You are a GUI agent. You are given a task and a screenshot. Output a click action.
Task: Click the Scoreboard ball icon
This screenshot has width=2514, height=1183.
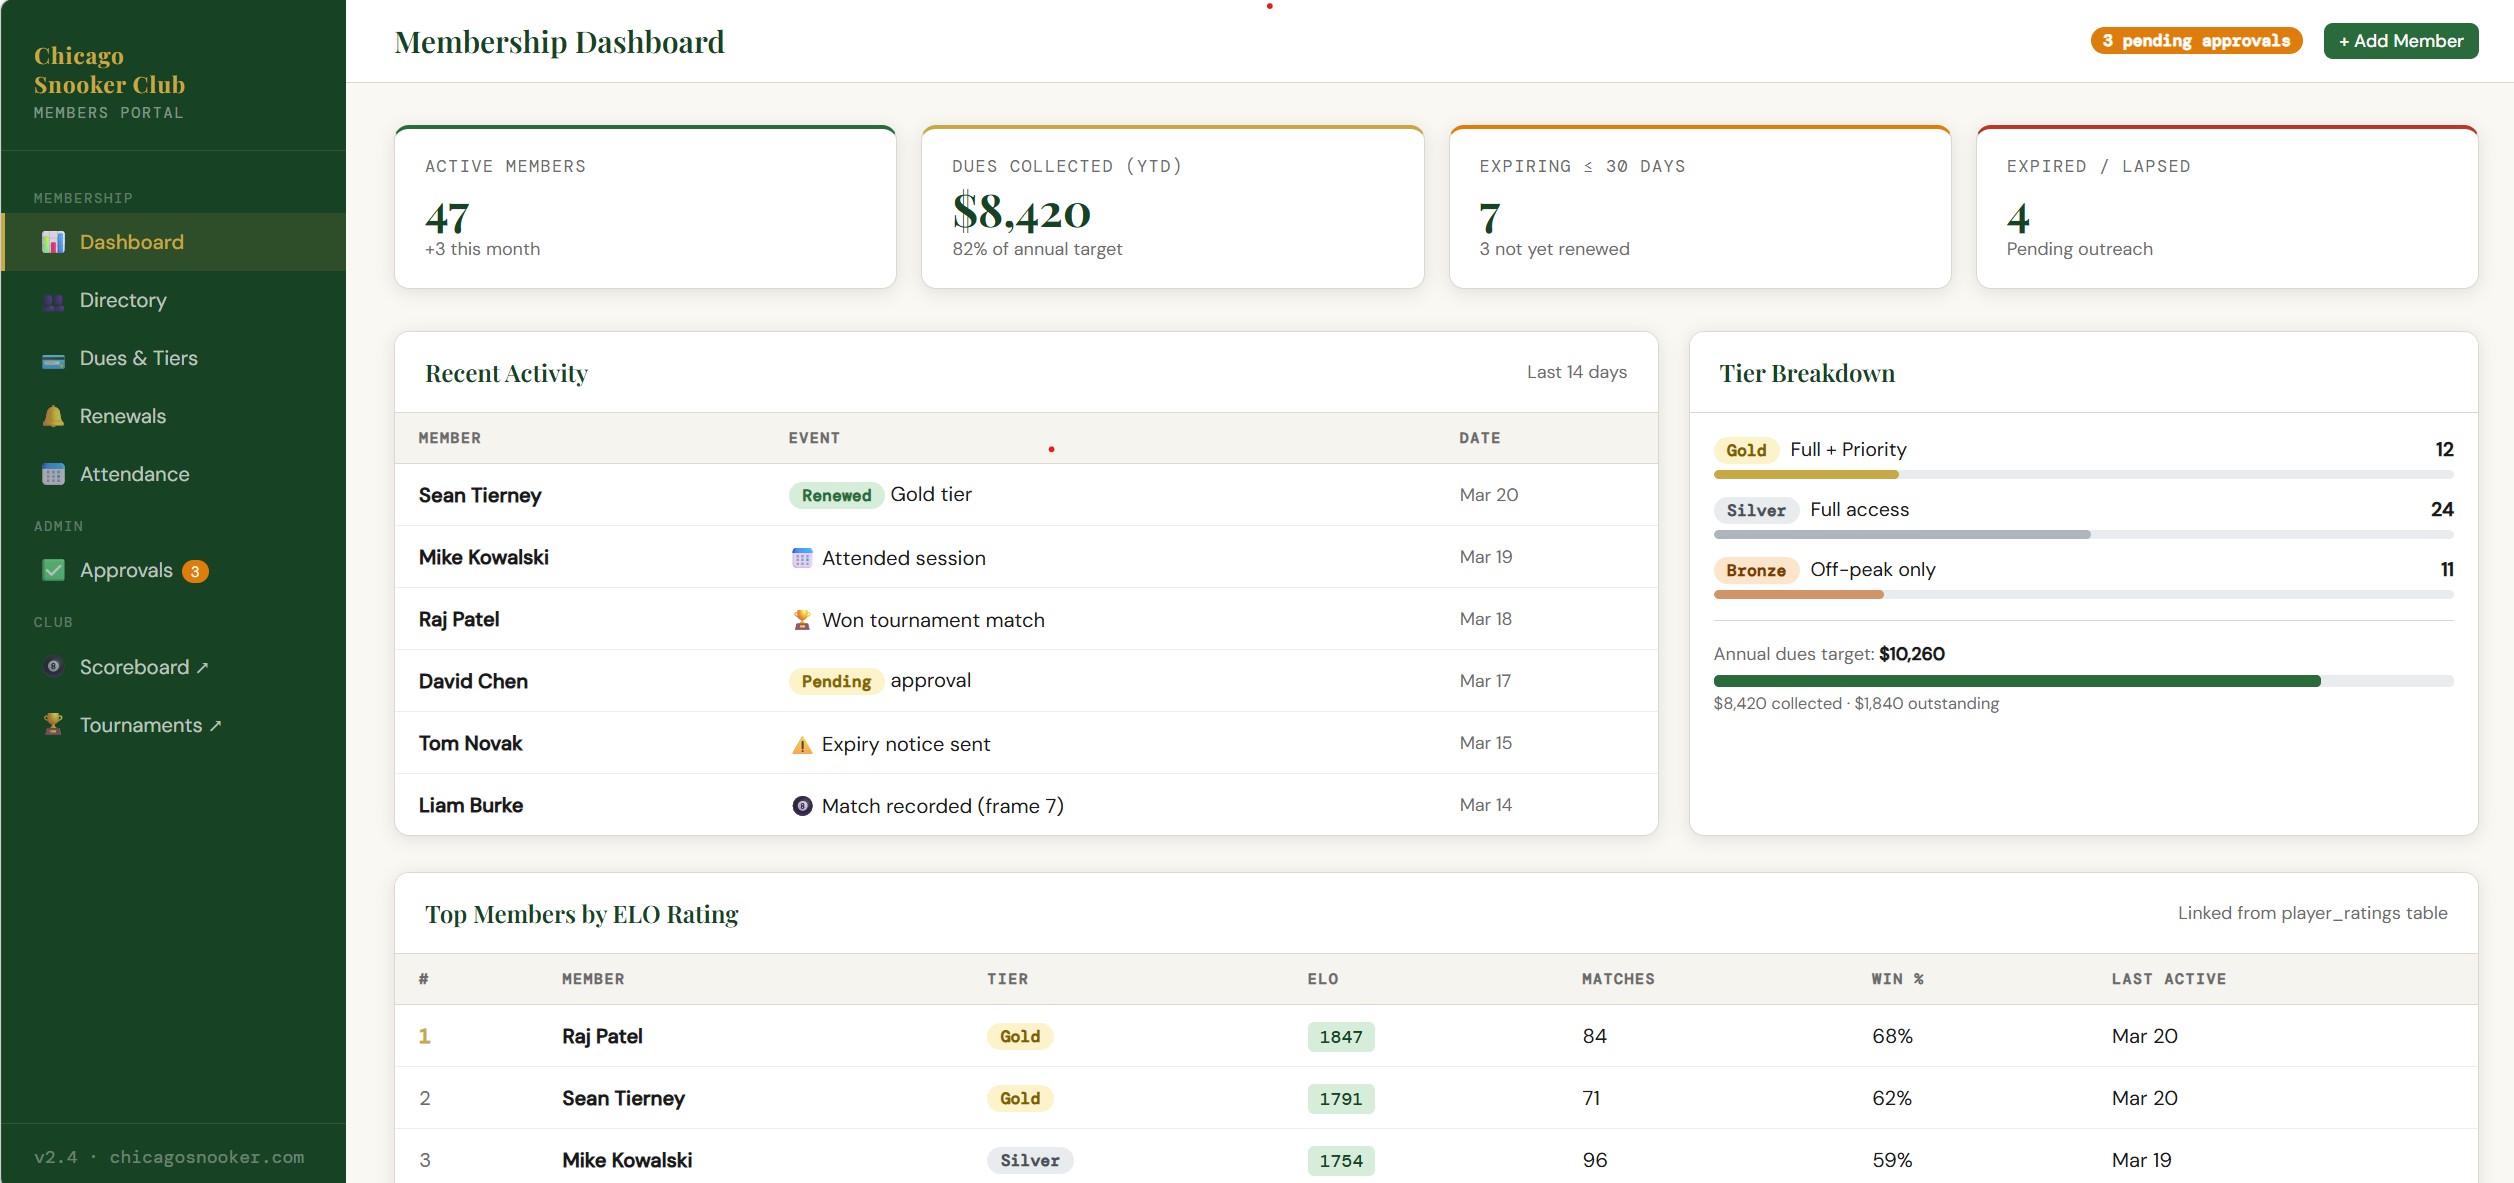53,667
